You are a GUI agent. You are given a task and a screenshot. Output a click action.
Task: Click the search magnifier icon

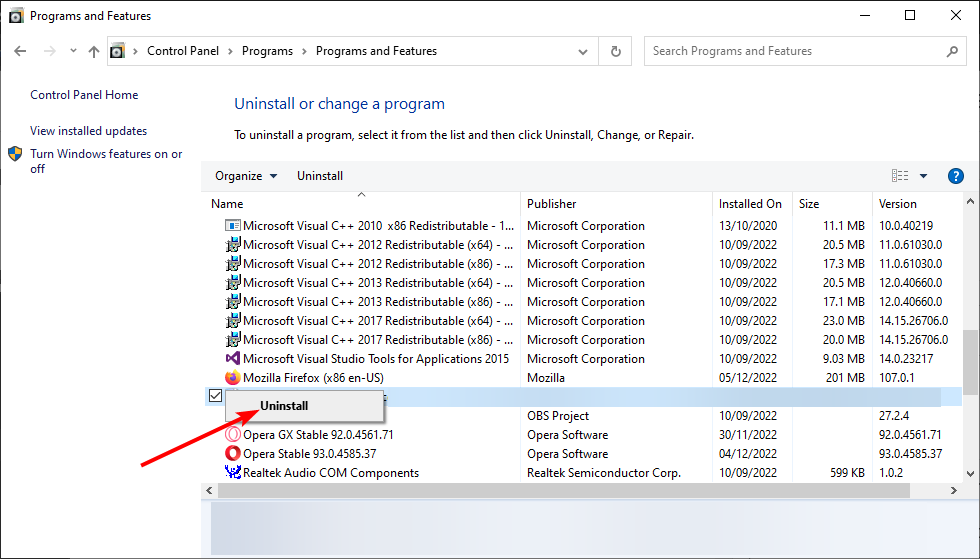(952, 51)
